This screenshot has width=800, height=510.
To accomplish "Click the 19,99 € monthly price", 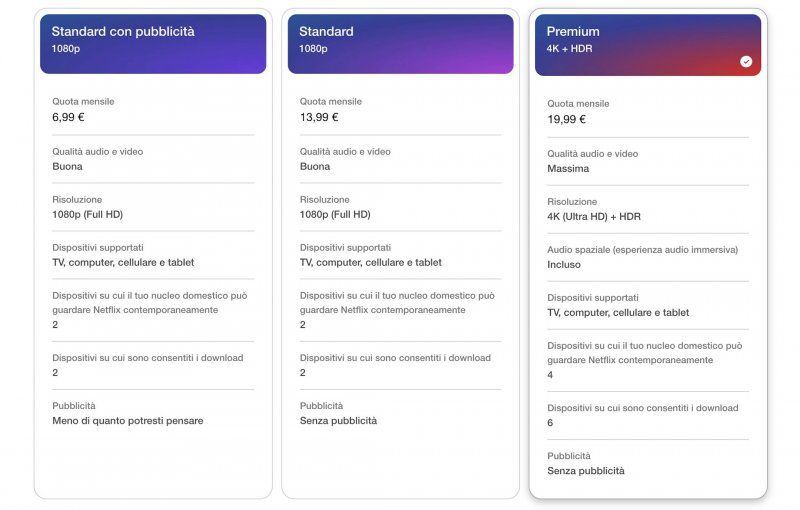I will pos(566,119).
